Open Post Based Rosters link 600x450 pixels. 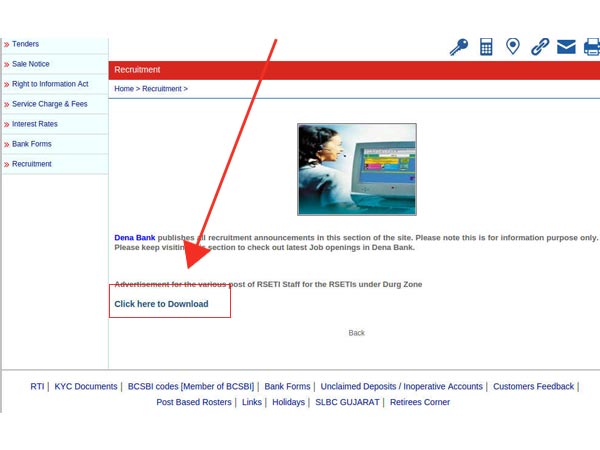194,402
